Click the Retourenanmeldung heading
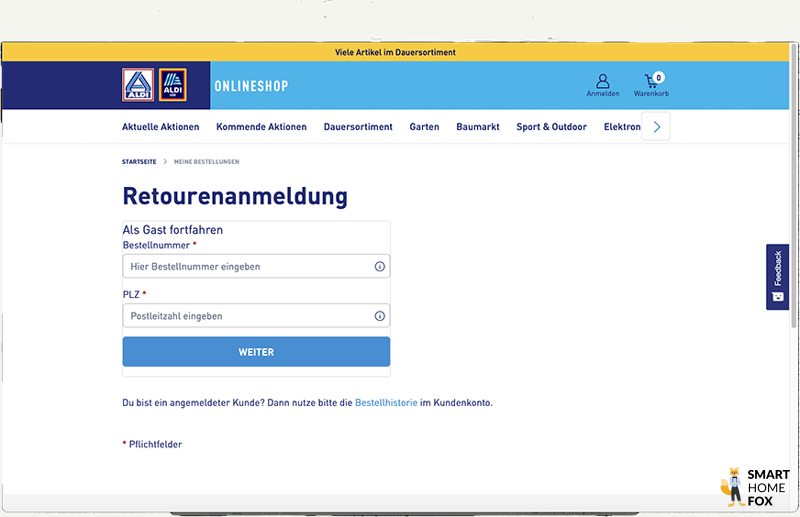This screenshot has width=800, height=517. click(235, 196)
